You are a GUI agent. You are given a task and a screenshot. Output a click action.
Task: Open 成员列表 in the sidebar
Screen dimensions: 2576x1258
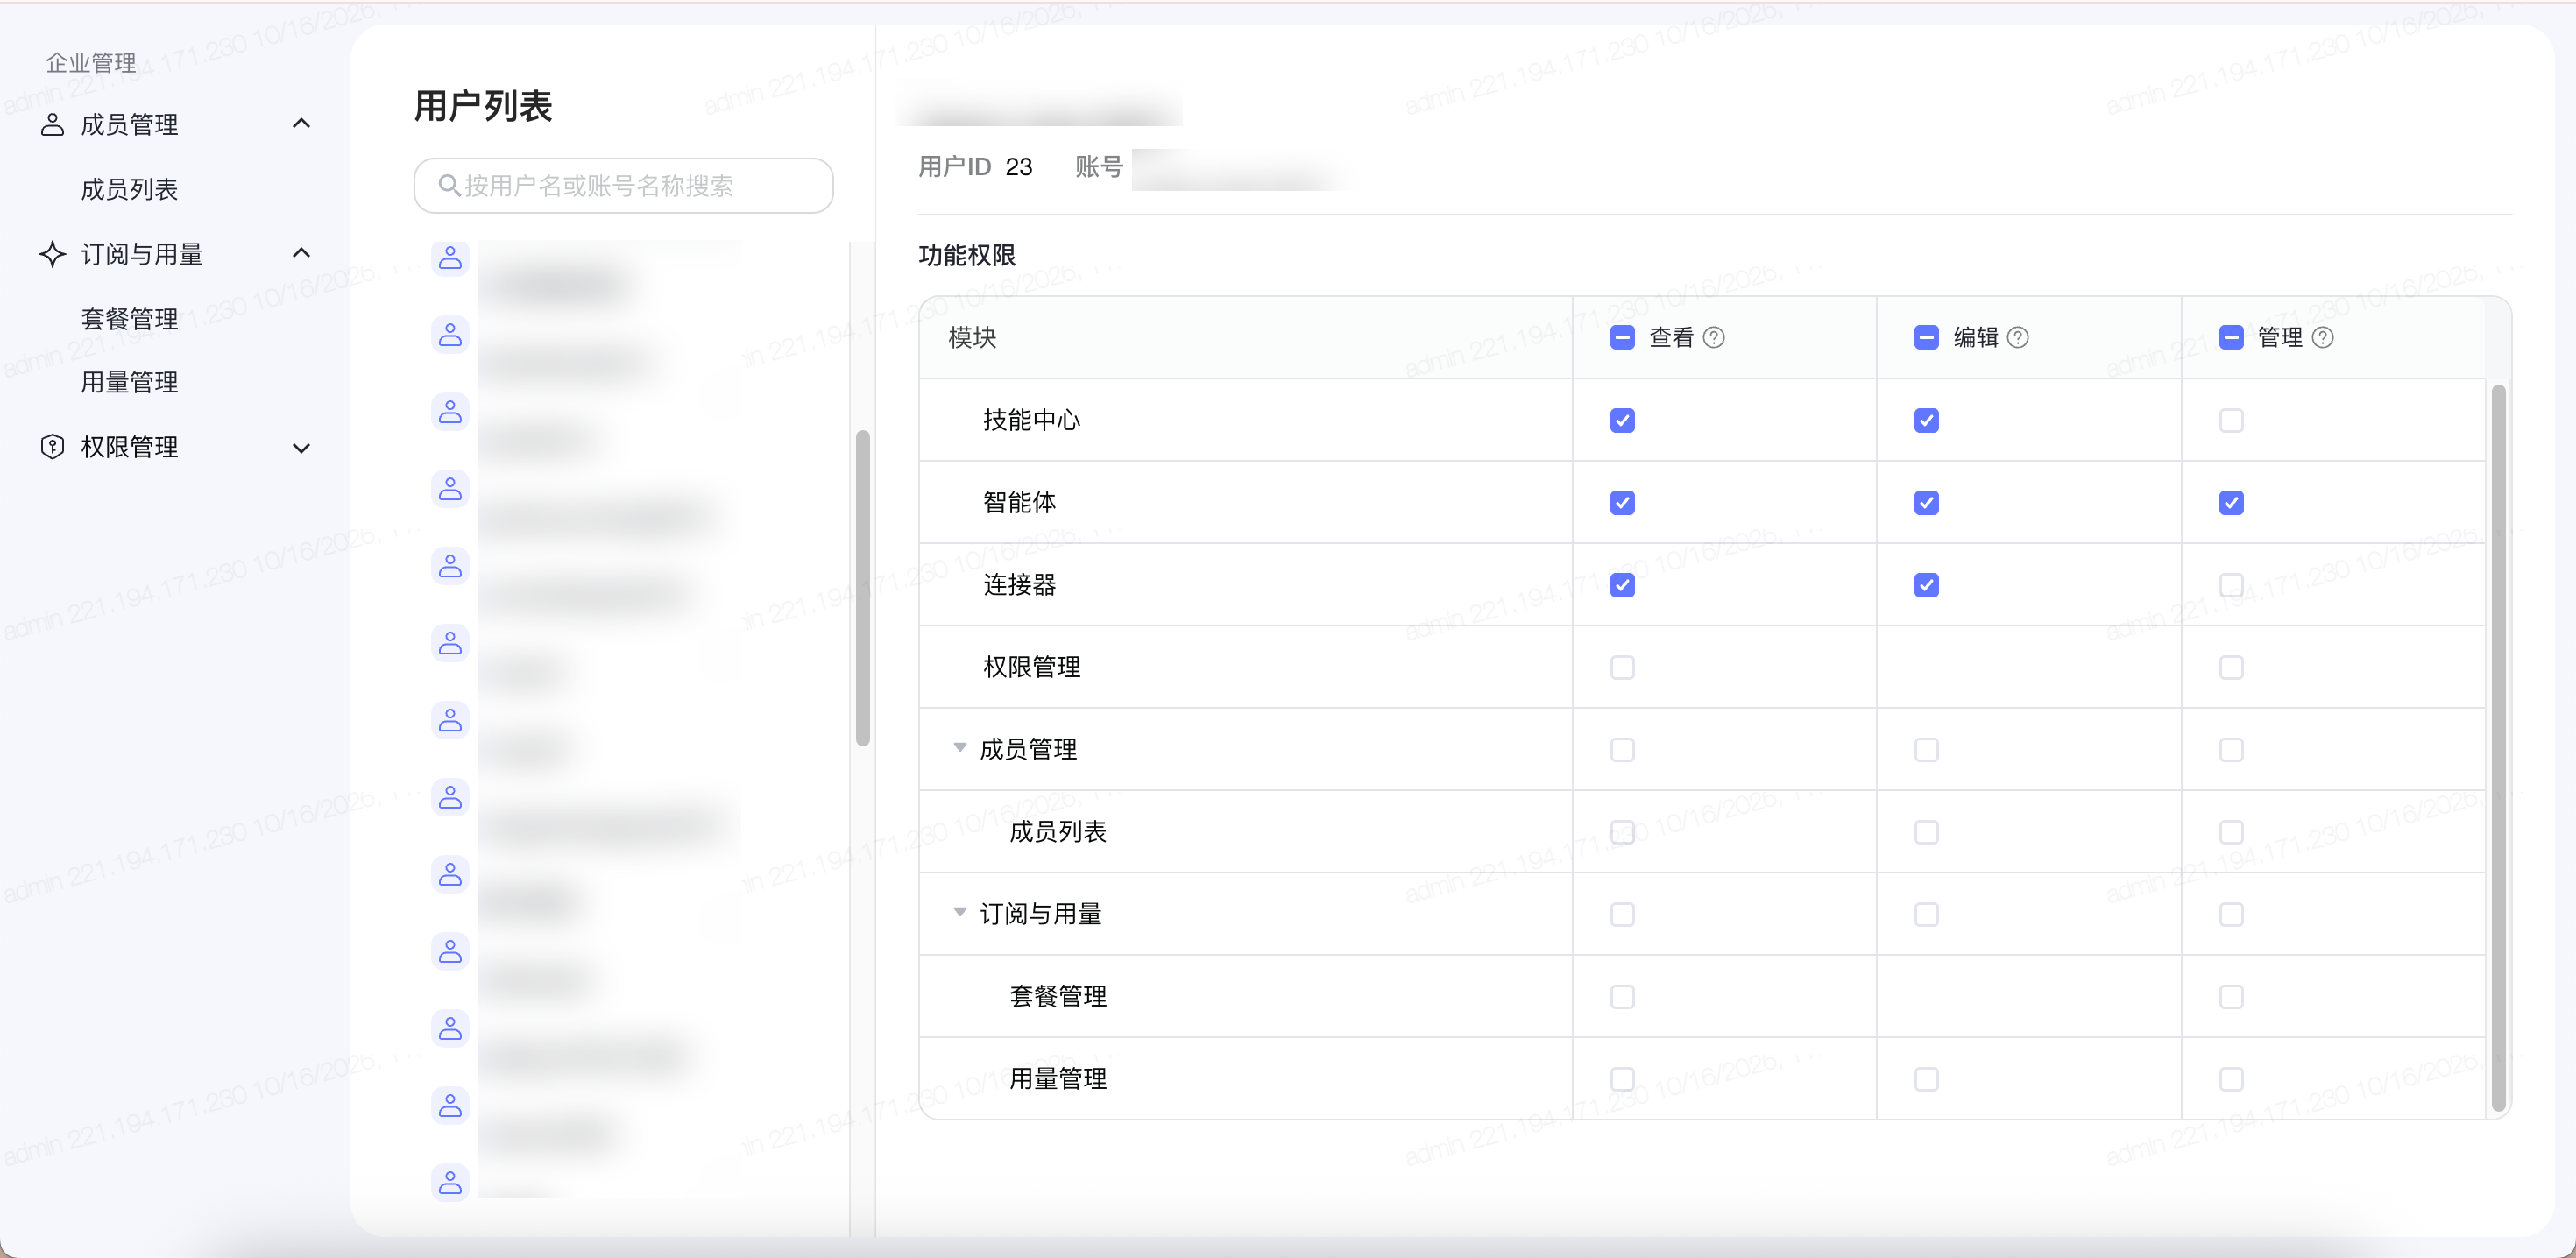point(129,189)
